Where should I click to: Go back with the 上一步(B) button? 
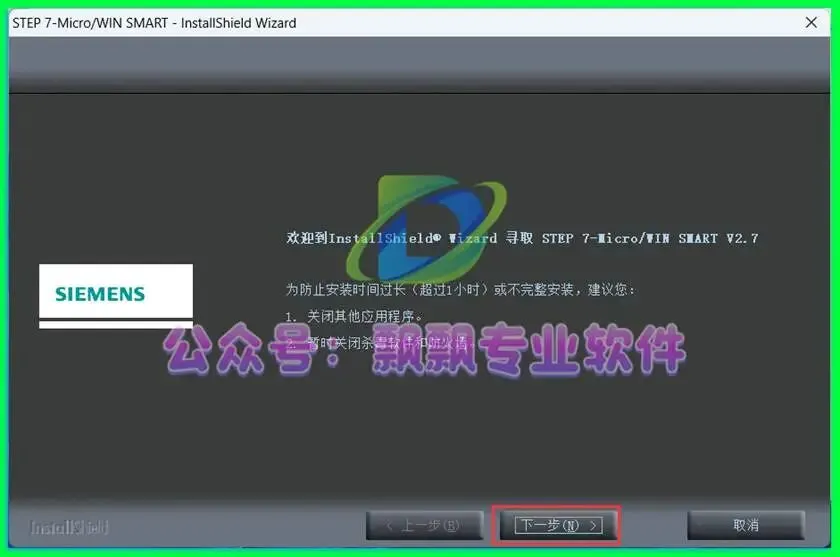(x=424, y=525)
